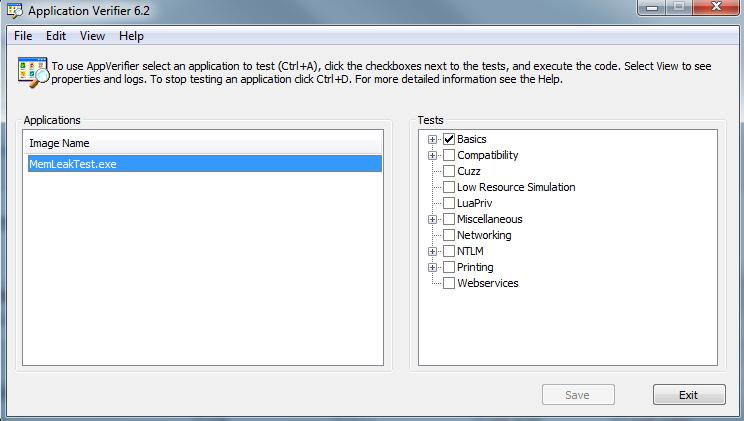Open the Help menu
The image size is (744, 421).
pyautogui.click(x=131, y=36)
